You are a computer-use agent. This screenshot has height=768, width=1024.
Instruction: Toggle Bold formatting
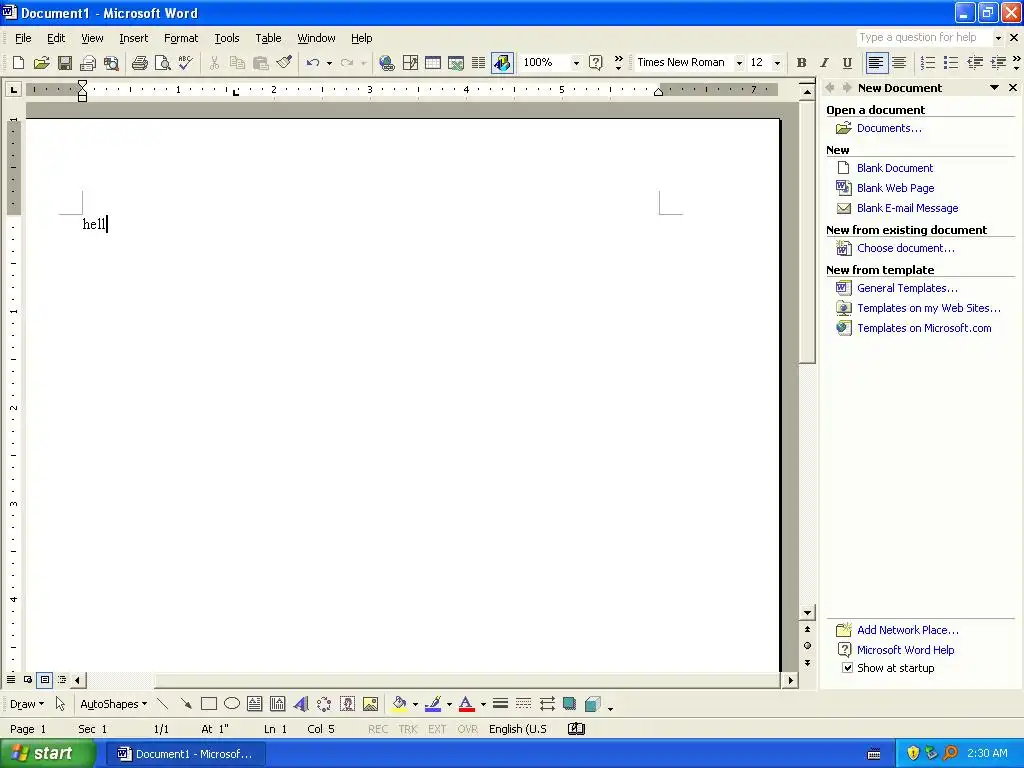[801, 63]
